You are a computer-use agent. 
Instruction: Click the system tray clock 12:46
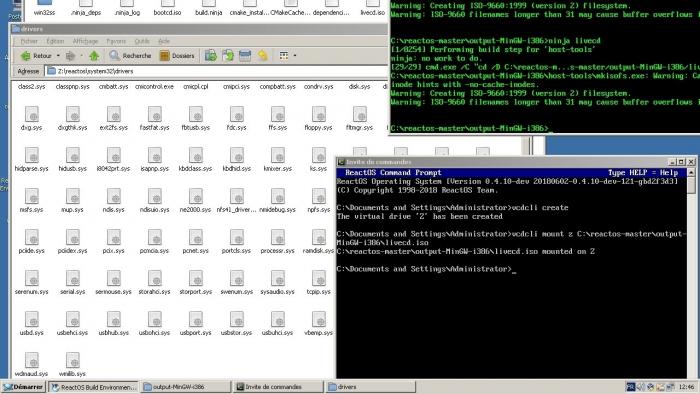pos(686,387)
